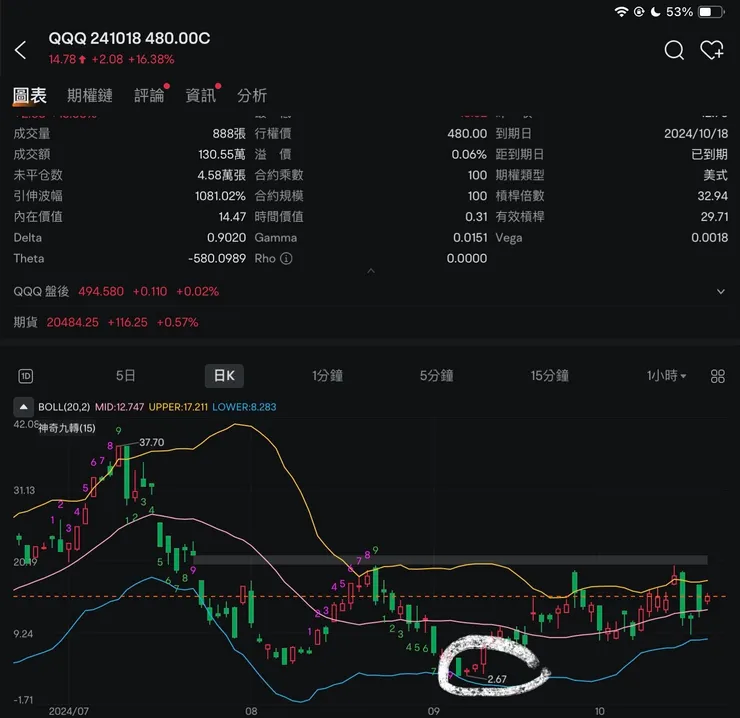Switch to the 圖表 tab

coord(30,95)
